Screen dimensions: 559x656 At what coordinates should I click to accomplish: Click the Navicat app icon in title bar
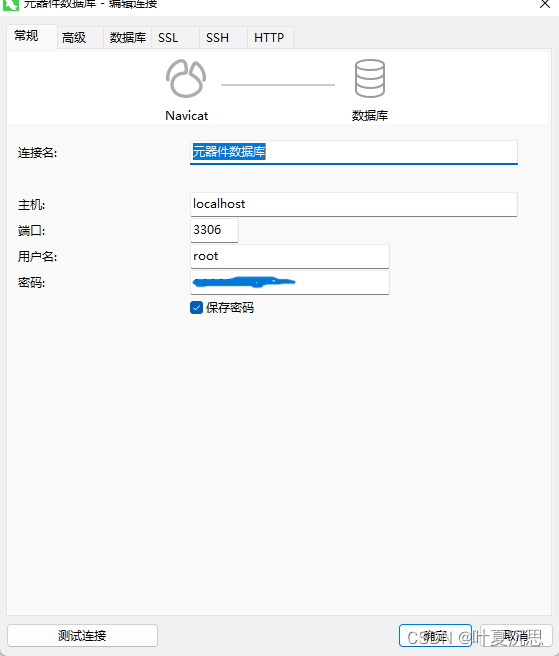tap(10, 5)
